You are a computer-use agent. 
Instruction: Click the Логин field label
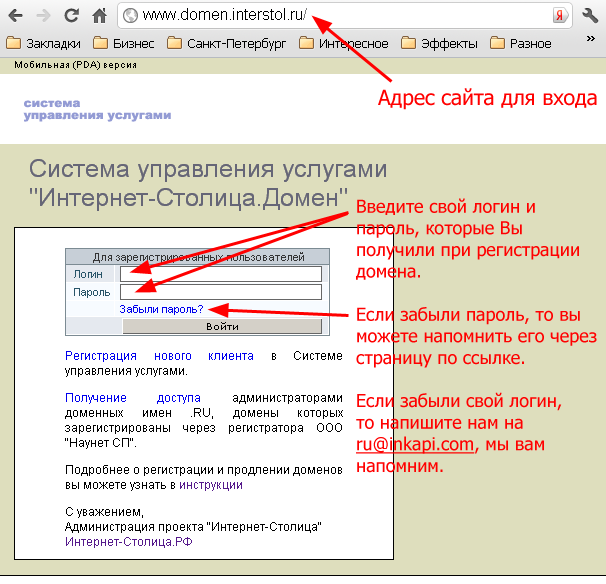coord(88,274)
